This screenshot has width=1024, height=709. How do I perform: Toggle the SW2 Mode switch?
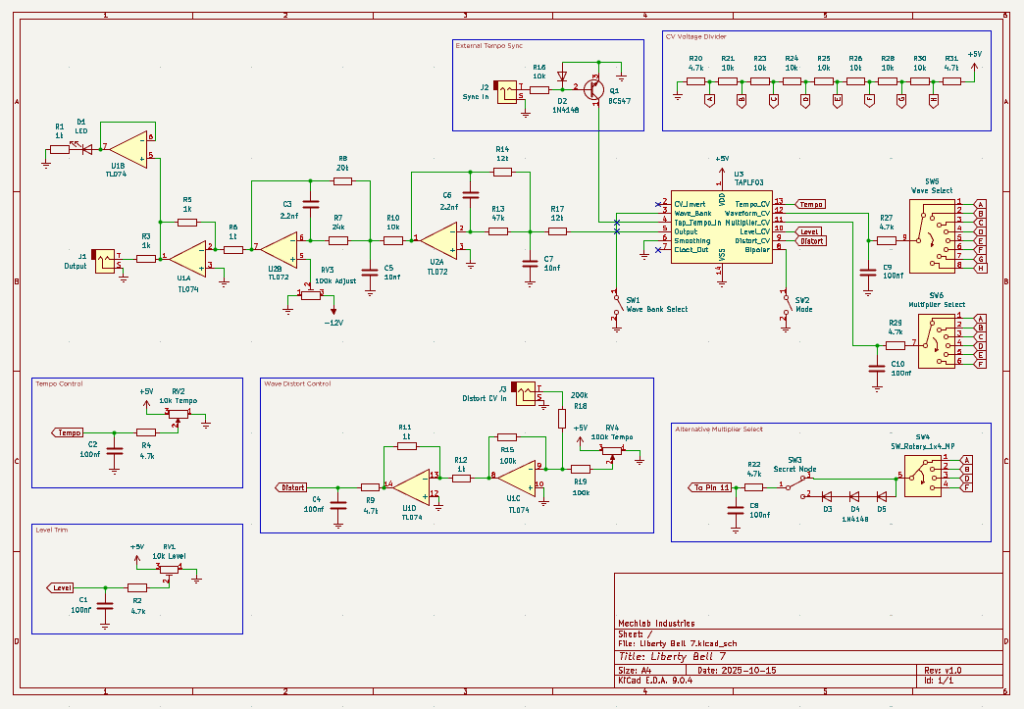pos(785,307)
